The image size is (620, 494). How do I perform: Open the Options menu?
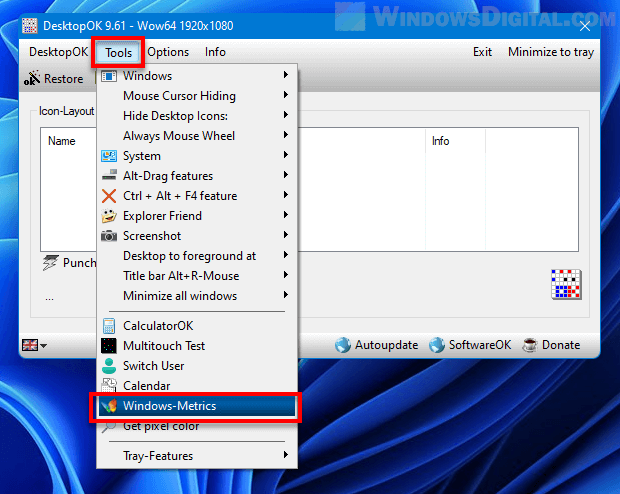tap(168, 52)
